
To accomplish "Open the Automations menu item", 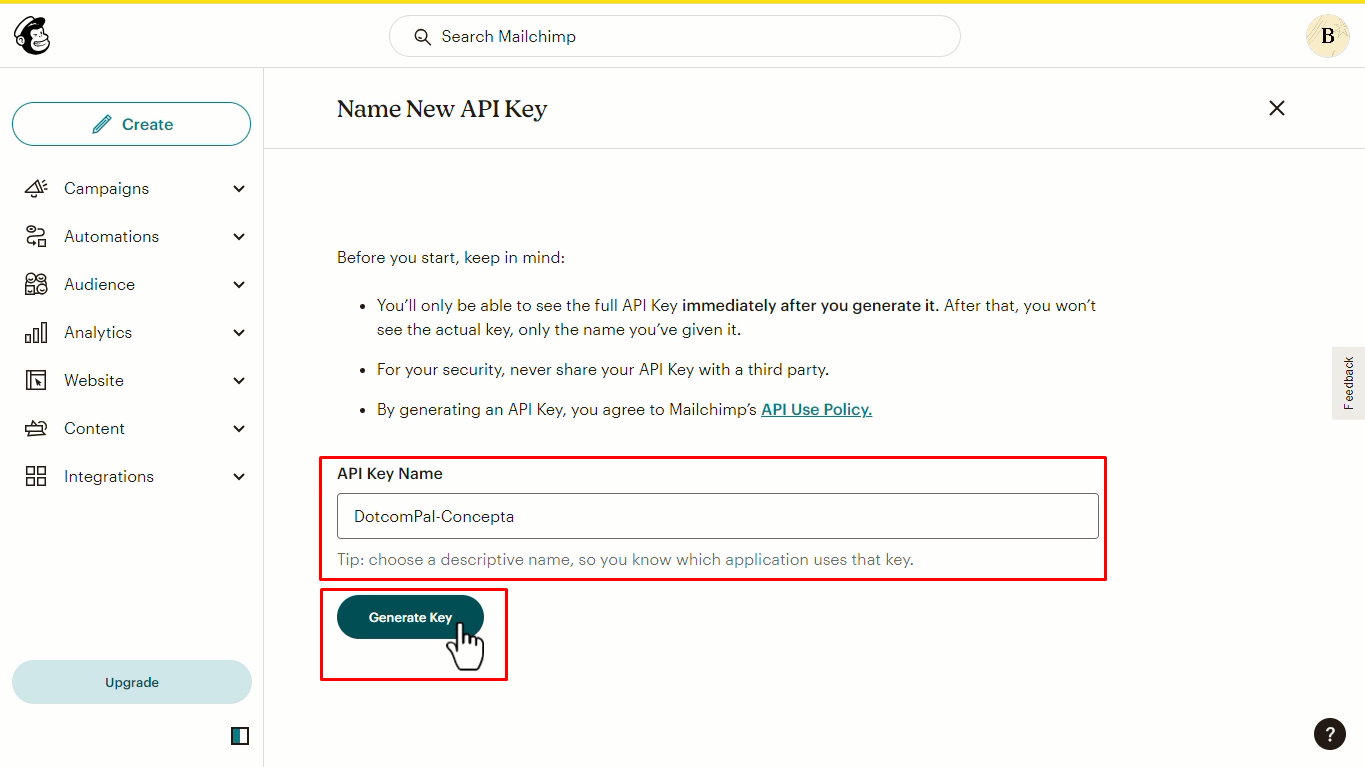I will 132,236.
